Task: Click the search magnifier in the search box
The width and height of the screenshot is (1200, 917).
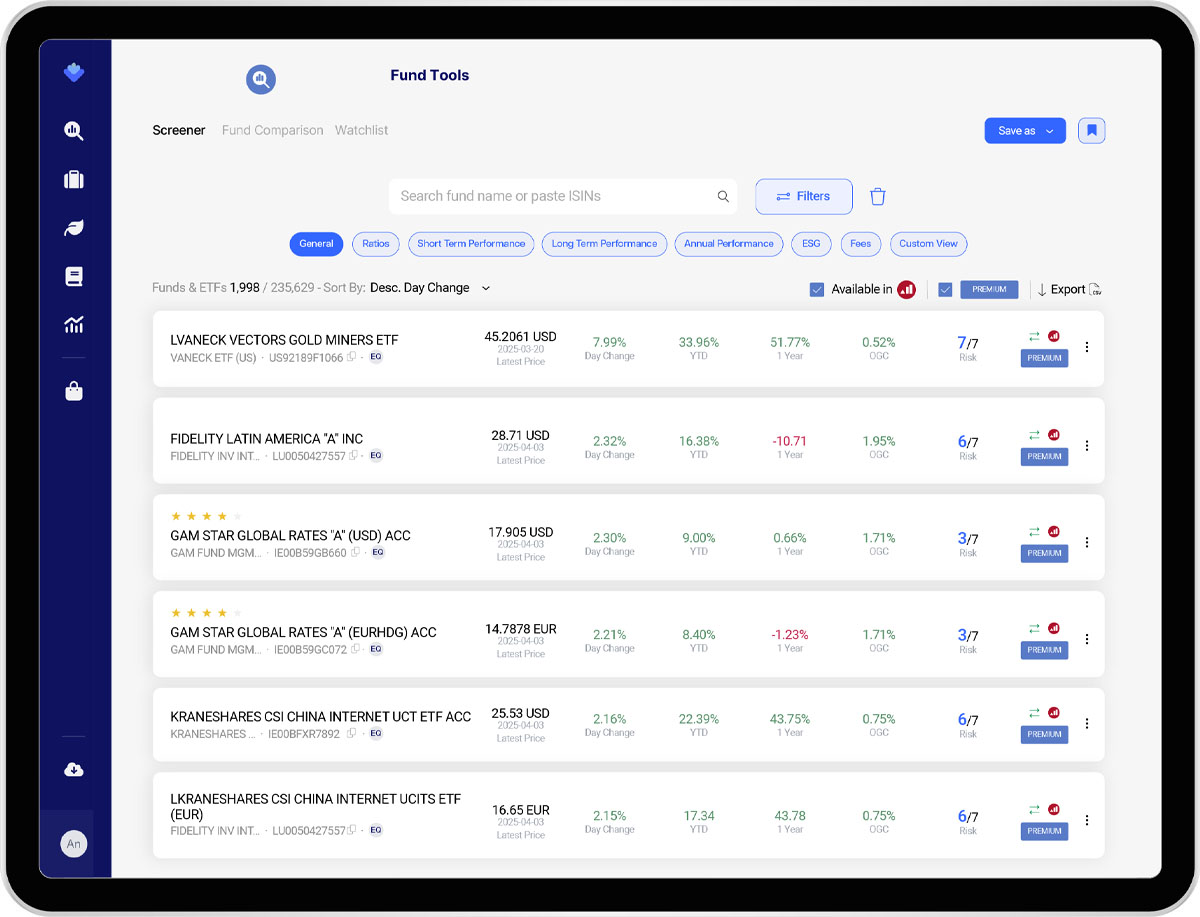Action: point(723,197)
